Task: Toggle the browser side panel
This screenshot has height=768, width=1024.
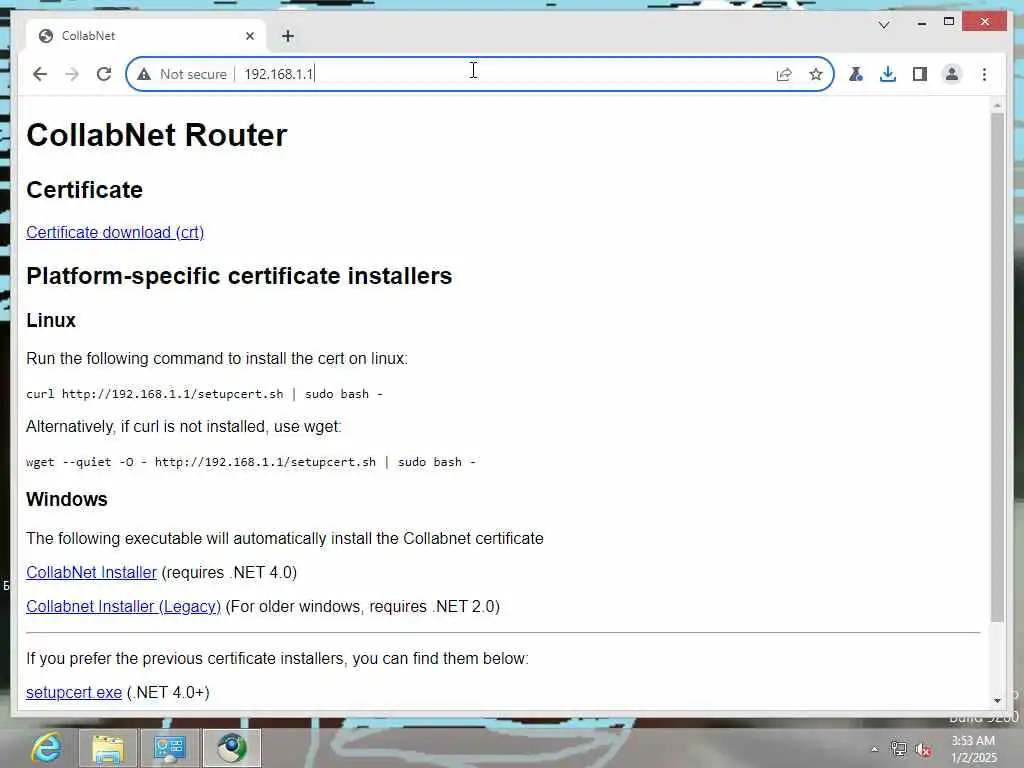Action: click(920, 74)
